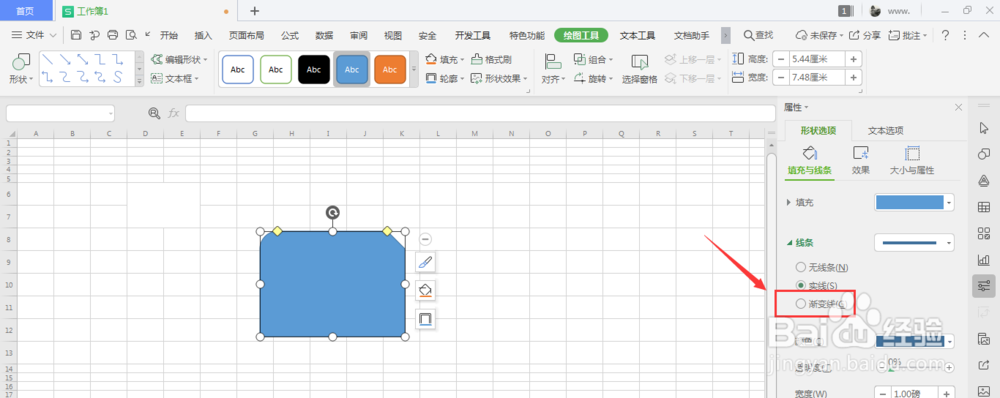Click the rotate handle above the shape
Screen dimensions: 1000x398
pyautogui.click(x=332, y=212)
